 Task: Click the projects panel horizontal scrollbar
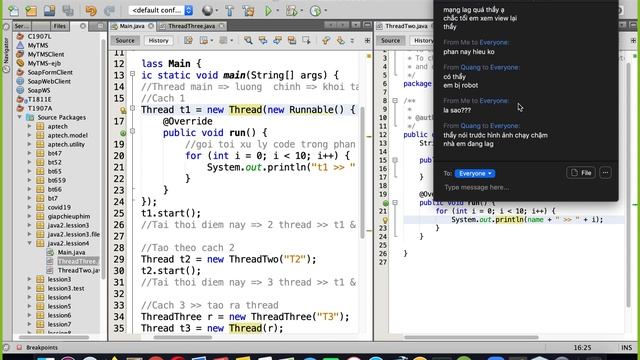(54, 338)
